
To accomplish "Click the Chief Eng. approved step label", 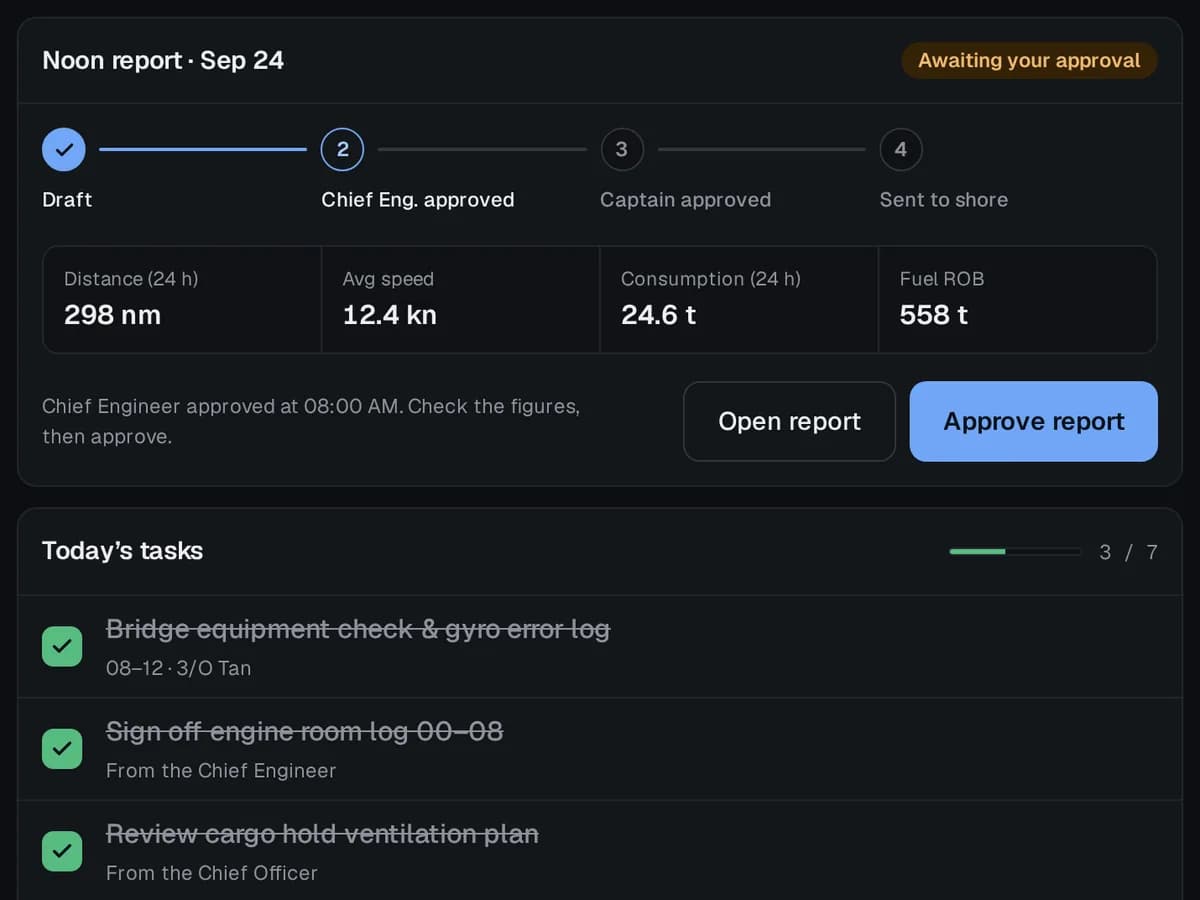I will coord(418,200).
